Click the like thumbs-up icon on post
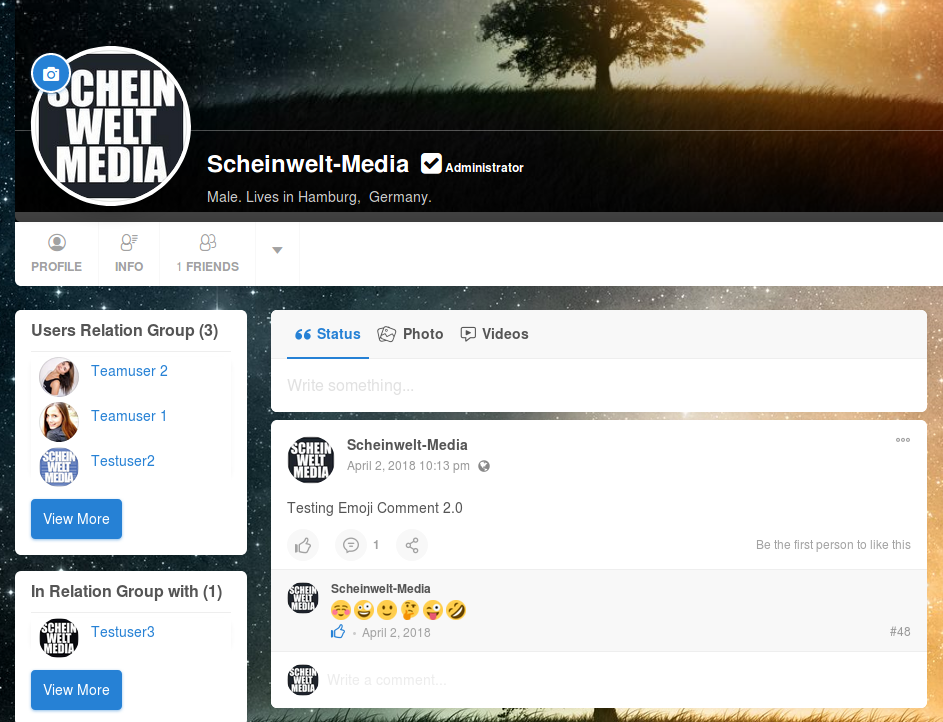943x722 pixels. pyautogui.click(x=303, y=545)
